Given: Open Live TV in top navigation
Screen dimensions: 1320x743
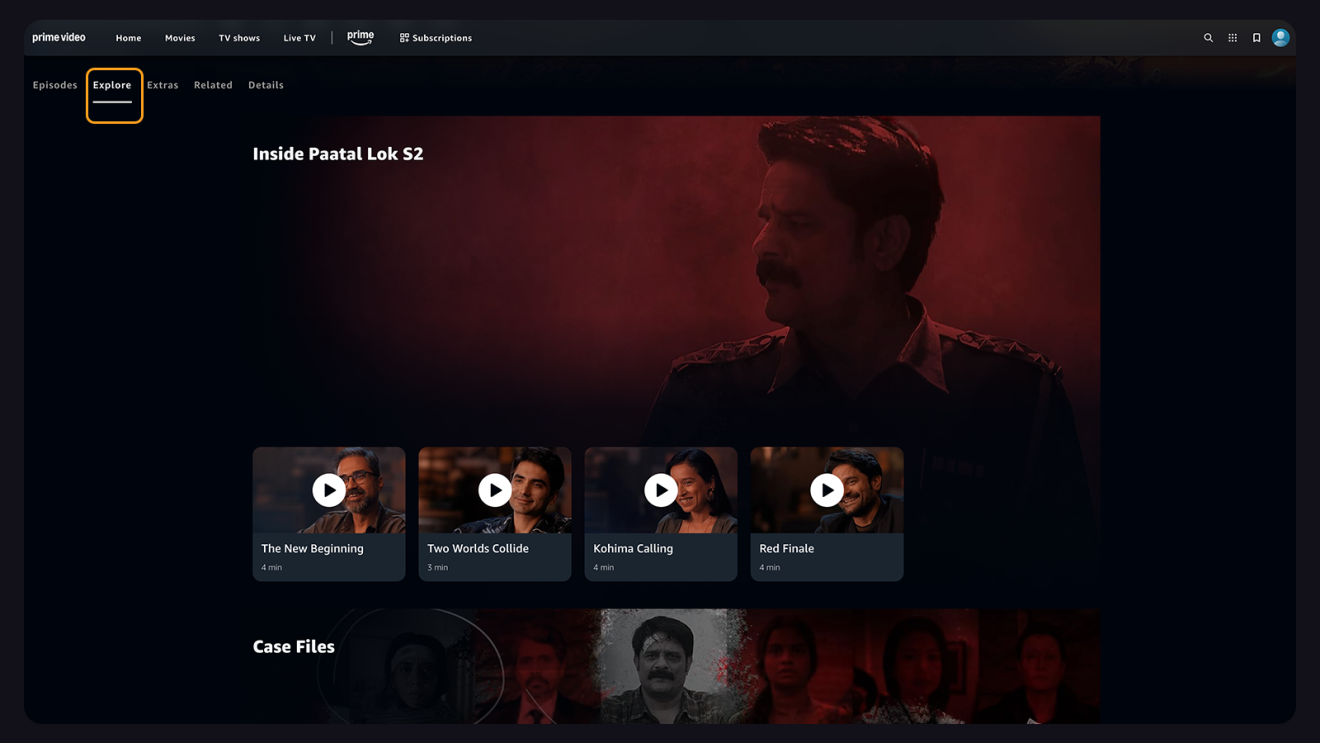Looking at the screenshot, I should pos(299,38).
